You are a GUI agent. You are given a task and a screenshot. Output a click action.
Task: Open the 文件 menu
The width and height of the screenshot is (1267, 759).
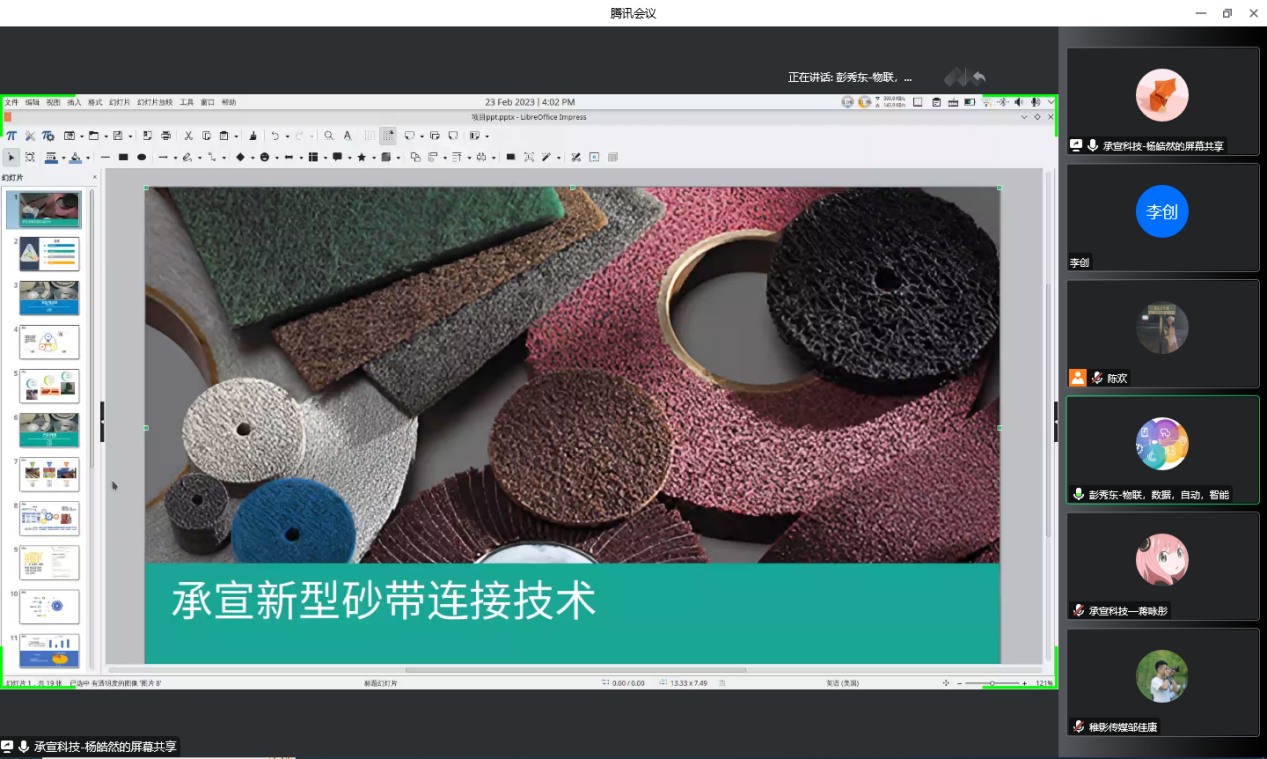(11, 102)
